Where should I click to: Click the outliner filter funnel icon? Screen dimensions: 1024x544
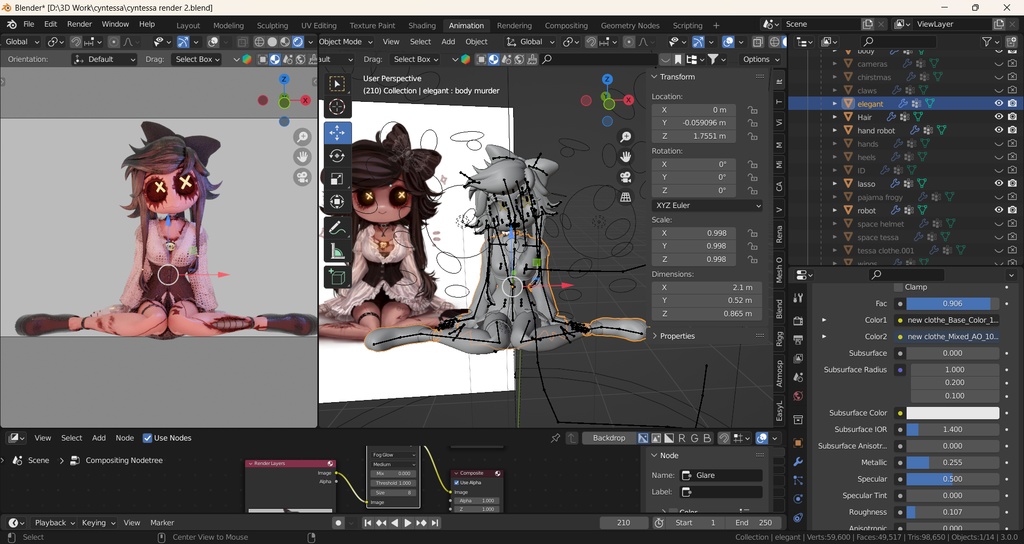point(987,41)
